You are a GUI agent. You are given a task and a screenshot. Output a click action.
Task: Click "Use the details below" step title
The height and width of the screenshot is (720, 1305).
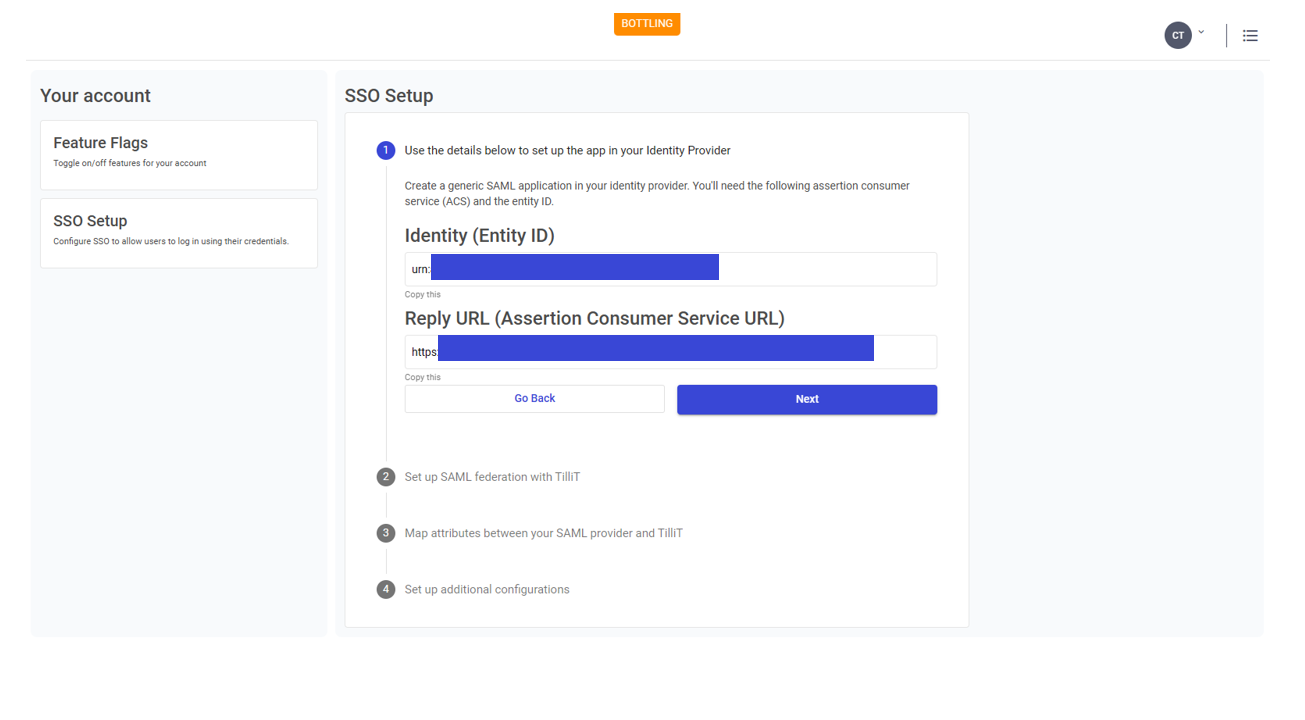coord(568,151)
